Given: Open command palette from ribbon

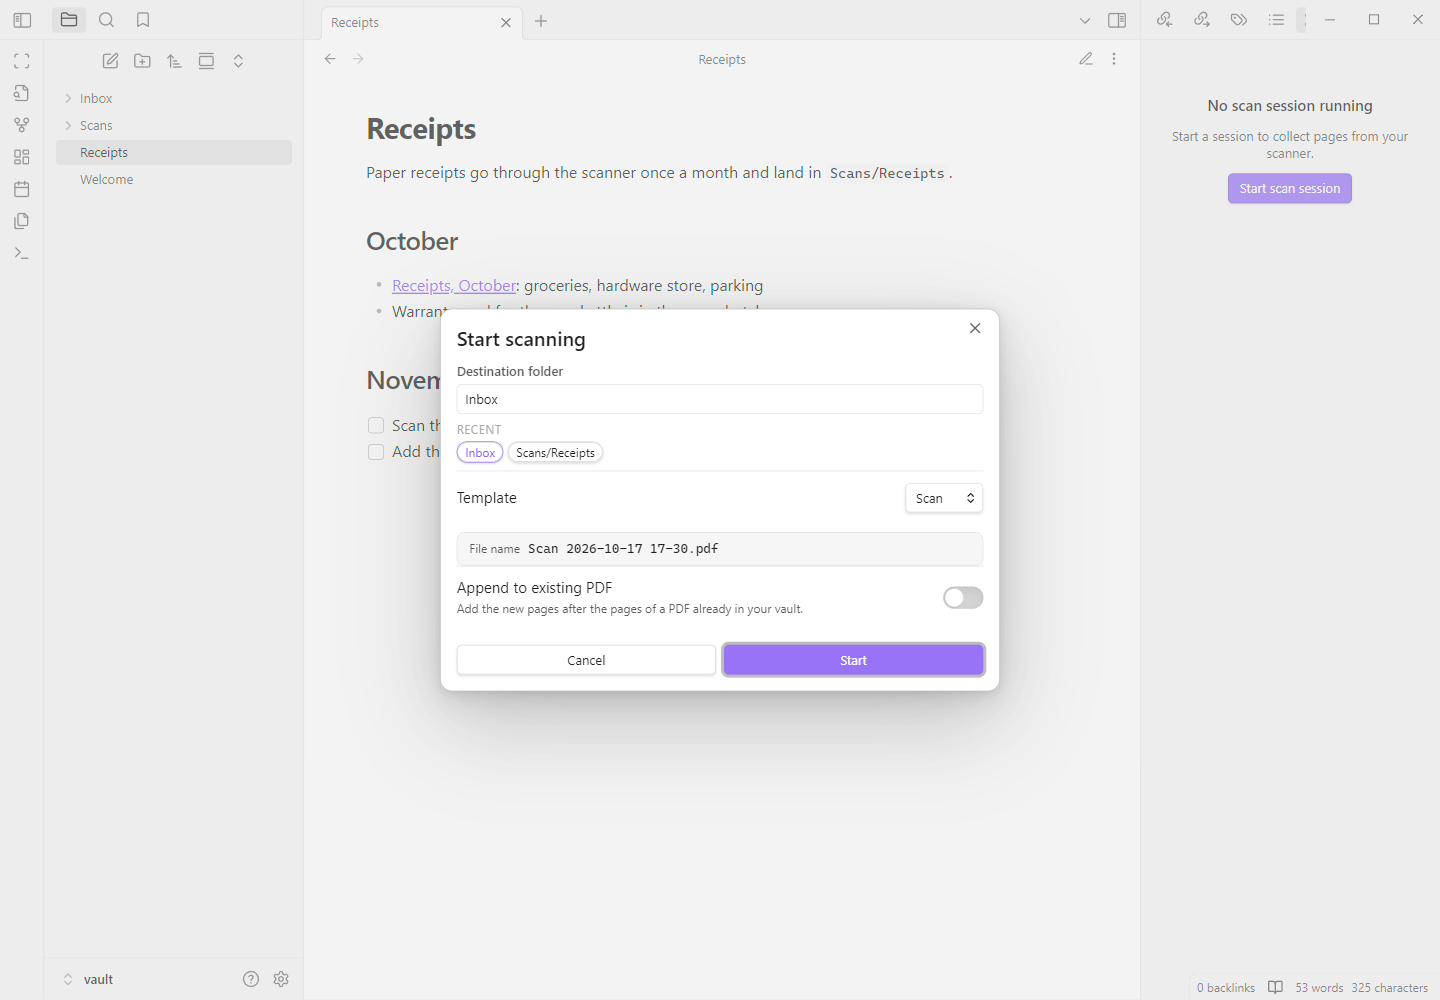Looking at the screenshot, I should coord(22,253).
